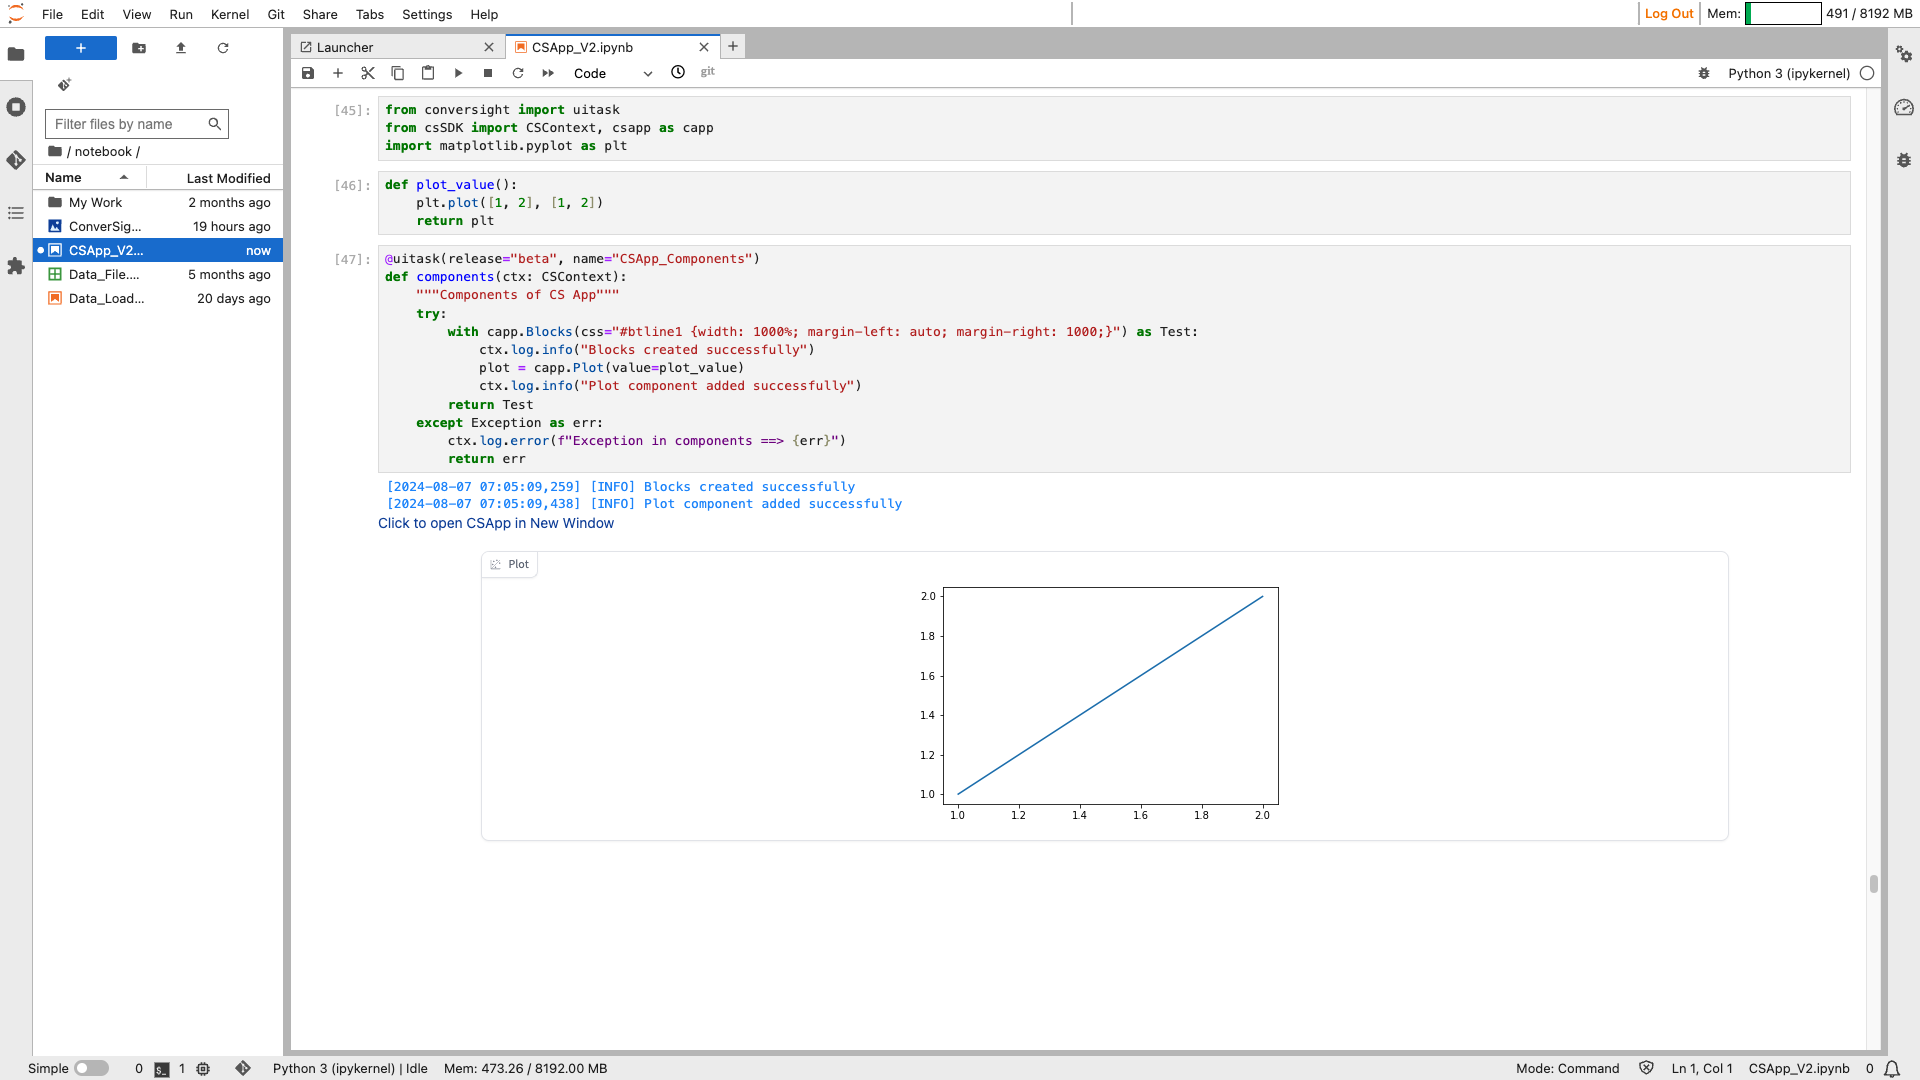Click the notebook vertical scrollbar
Image resolution: width=1920 pixels, height=1080 pixels.
point(1874,884)
